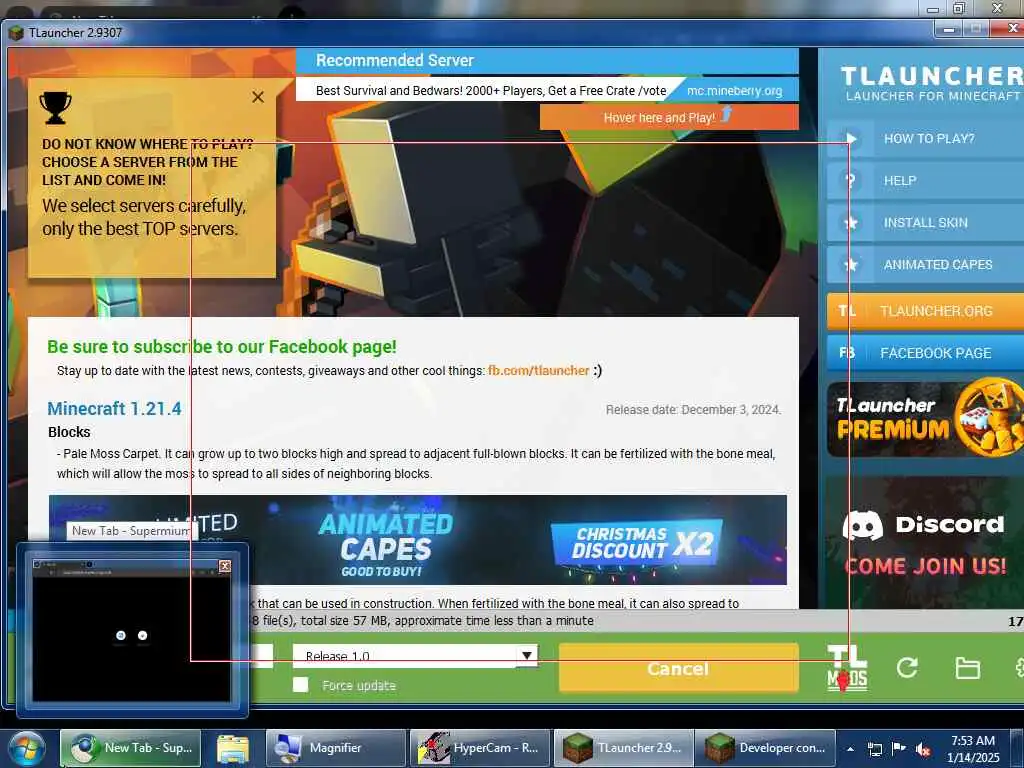1024x768 pixels.
Task: Switch to TLauncher taskbar button
Action: (x=624, y=748)
